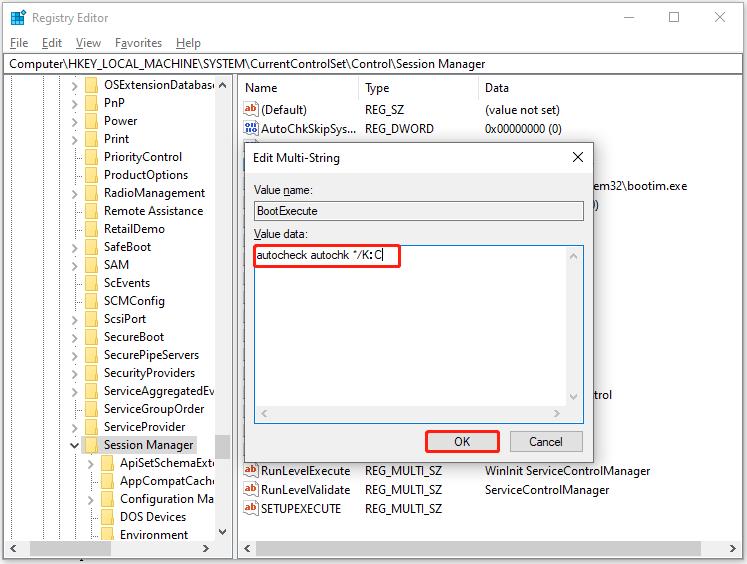Image resolution: width=747 pixels, height=564 pixels.
Task: Click the SafeBoot folder icon
Action: tap(91, 247)
